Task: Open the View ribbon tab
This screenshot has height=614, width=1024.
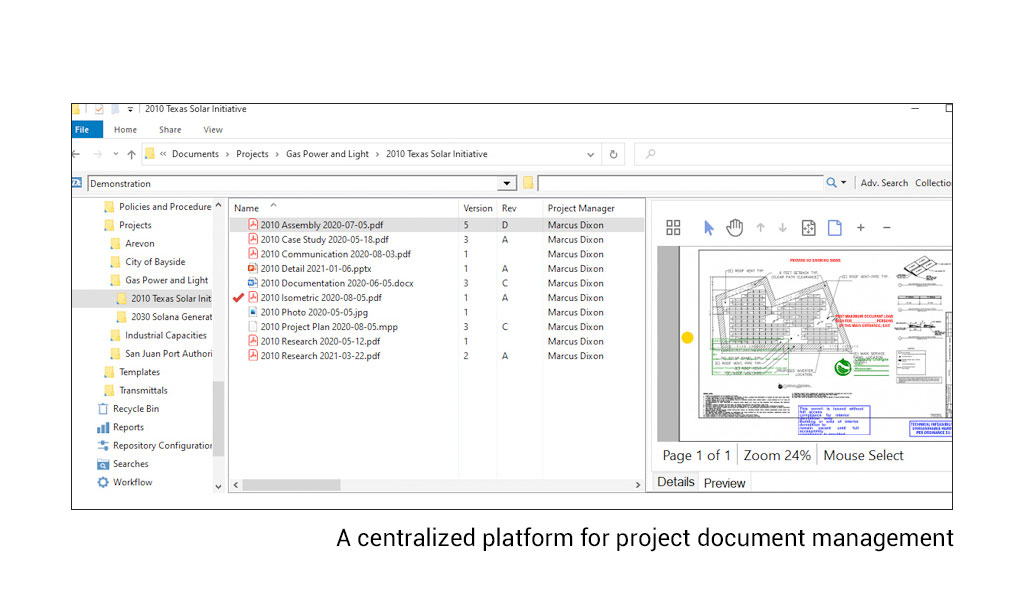Action: pyautogui.click(x=213, y=129)
